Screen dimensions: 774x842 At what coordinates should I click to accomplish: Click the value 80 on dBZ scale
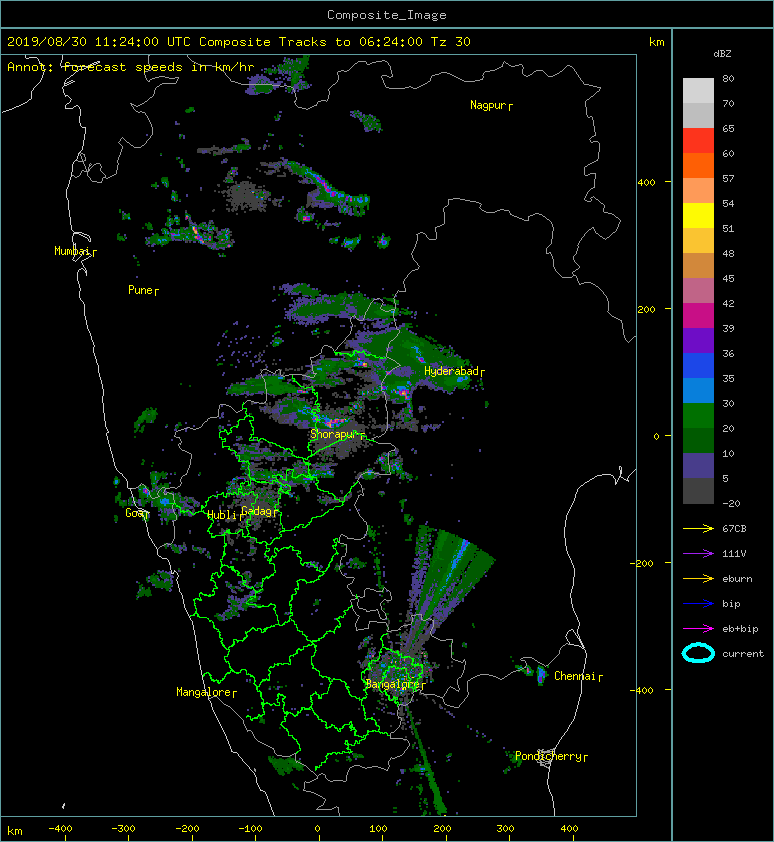coord(728,78)
